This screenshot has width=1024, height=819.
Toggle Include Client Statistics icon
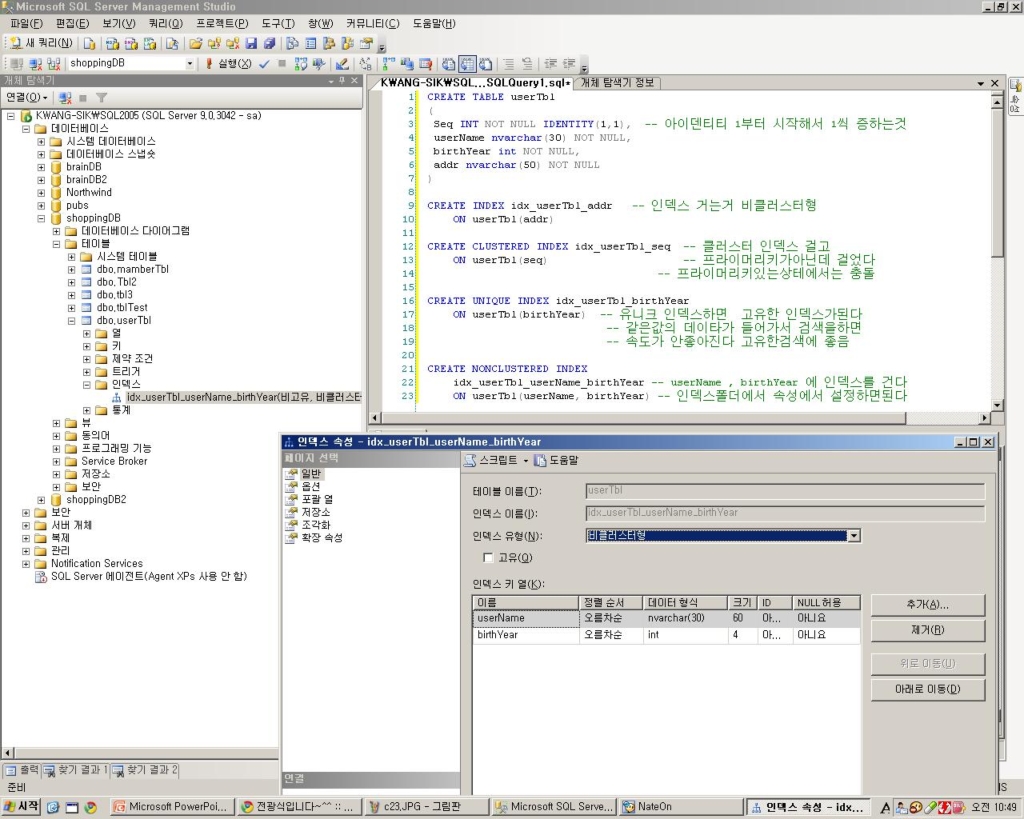click(x=407, y=63)
